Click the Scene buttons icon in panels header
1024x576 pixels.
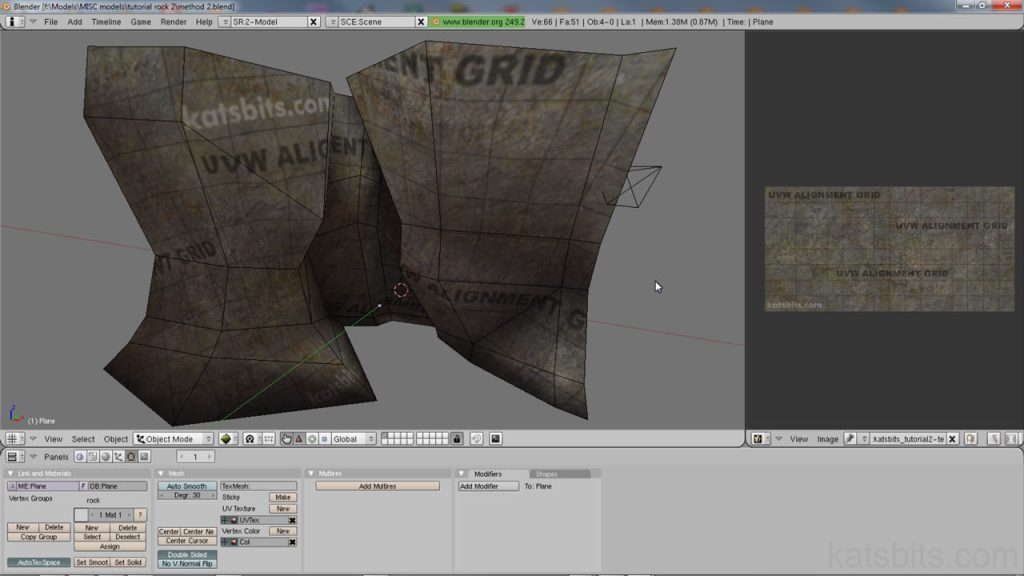[x=143, y=457]
